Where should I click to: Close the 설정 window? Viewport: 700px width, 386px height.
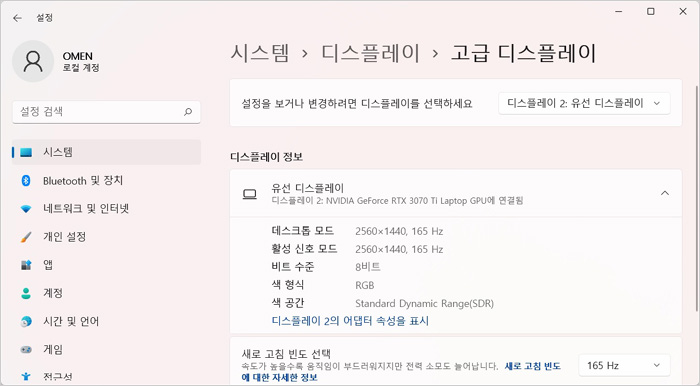[x=683, y=12]
